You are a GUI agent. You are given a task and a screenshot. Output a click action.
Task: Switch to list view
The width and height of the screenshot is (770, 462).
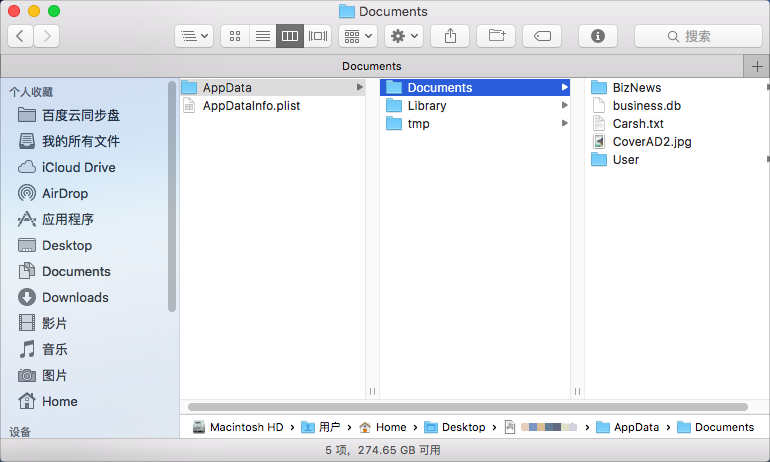(x=263, y=36)
